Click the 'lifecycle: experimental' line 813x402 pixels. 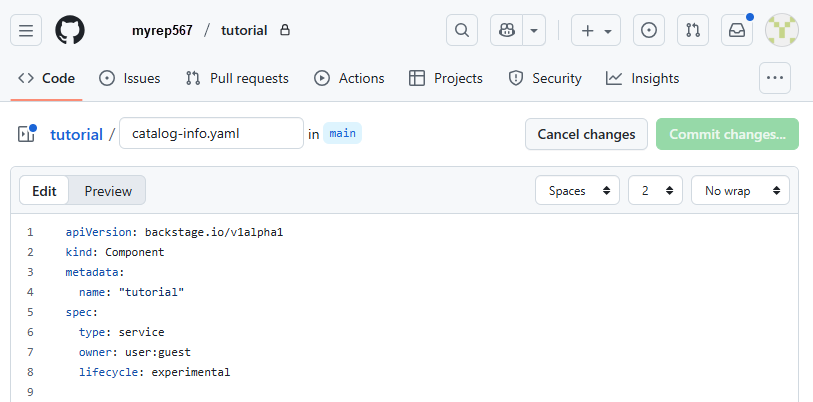[x=155, y=372]
